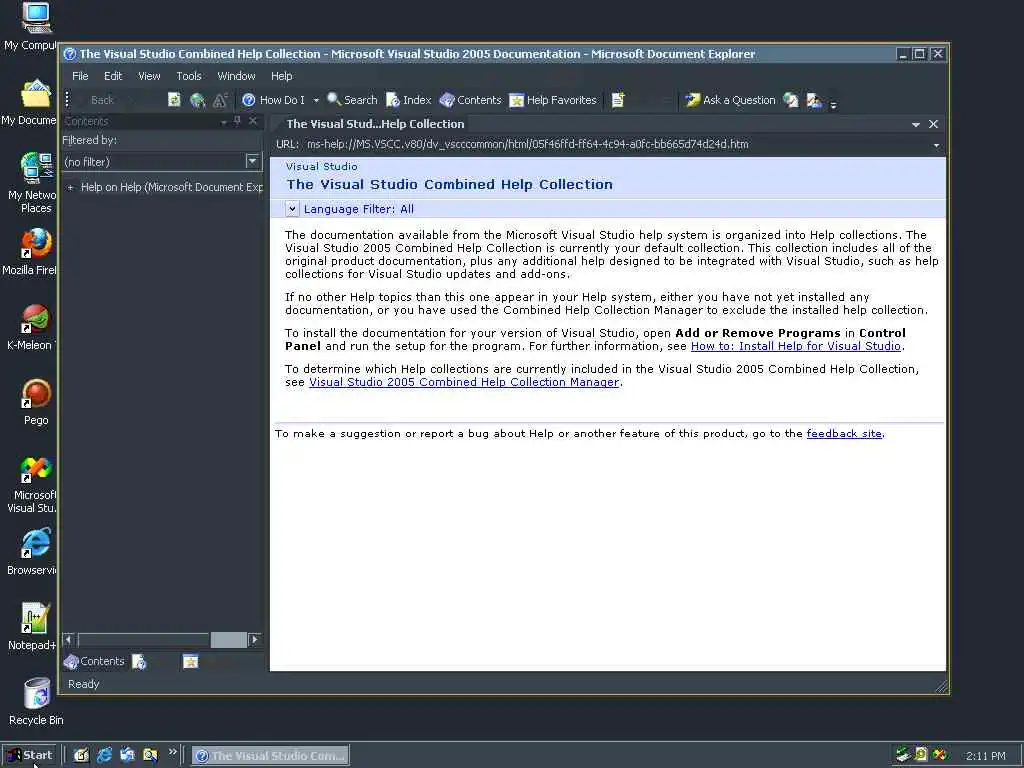This screenshot has width=1024, height=768.
Task: Open Visual Studio 2005 Combined Help Collection Manager link
Action: tap(464, 382)
